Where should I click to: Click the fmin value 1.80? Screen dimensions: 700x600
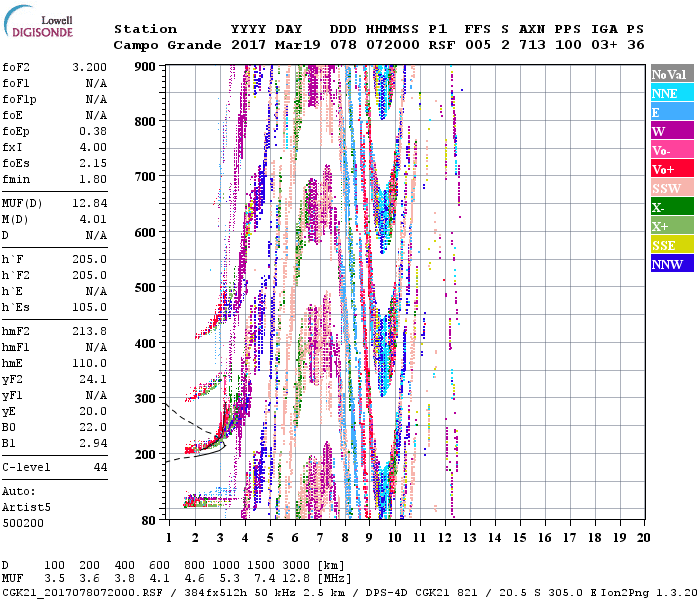[x=93, y=179]
